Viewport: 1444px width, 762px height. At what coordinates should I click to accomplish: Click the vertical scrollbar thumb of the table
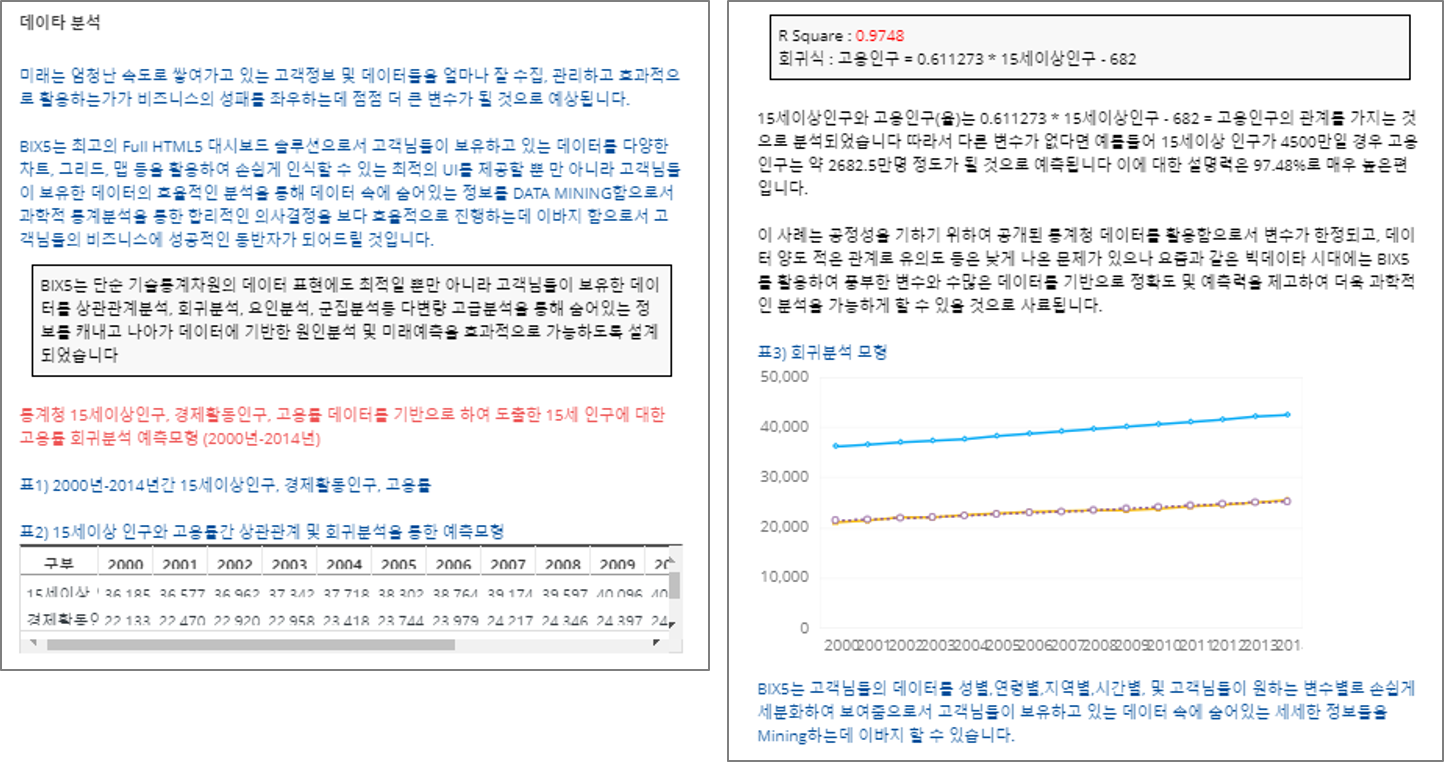coord(676,585)
